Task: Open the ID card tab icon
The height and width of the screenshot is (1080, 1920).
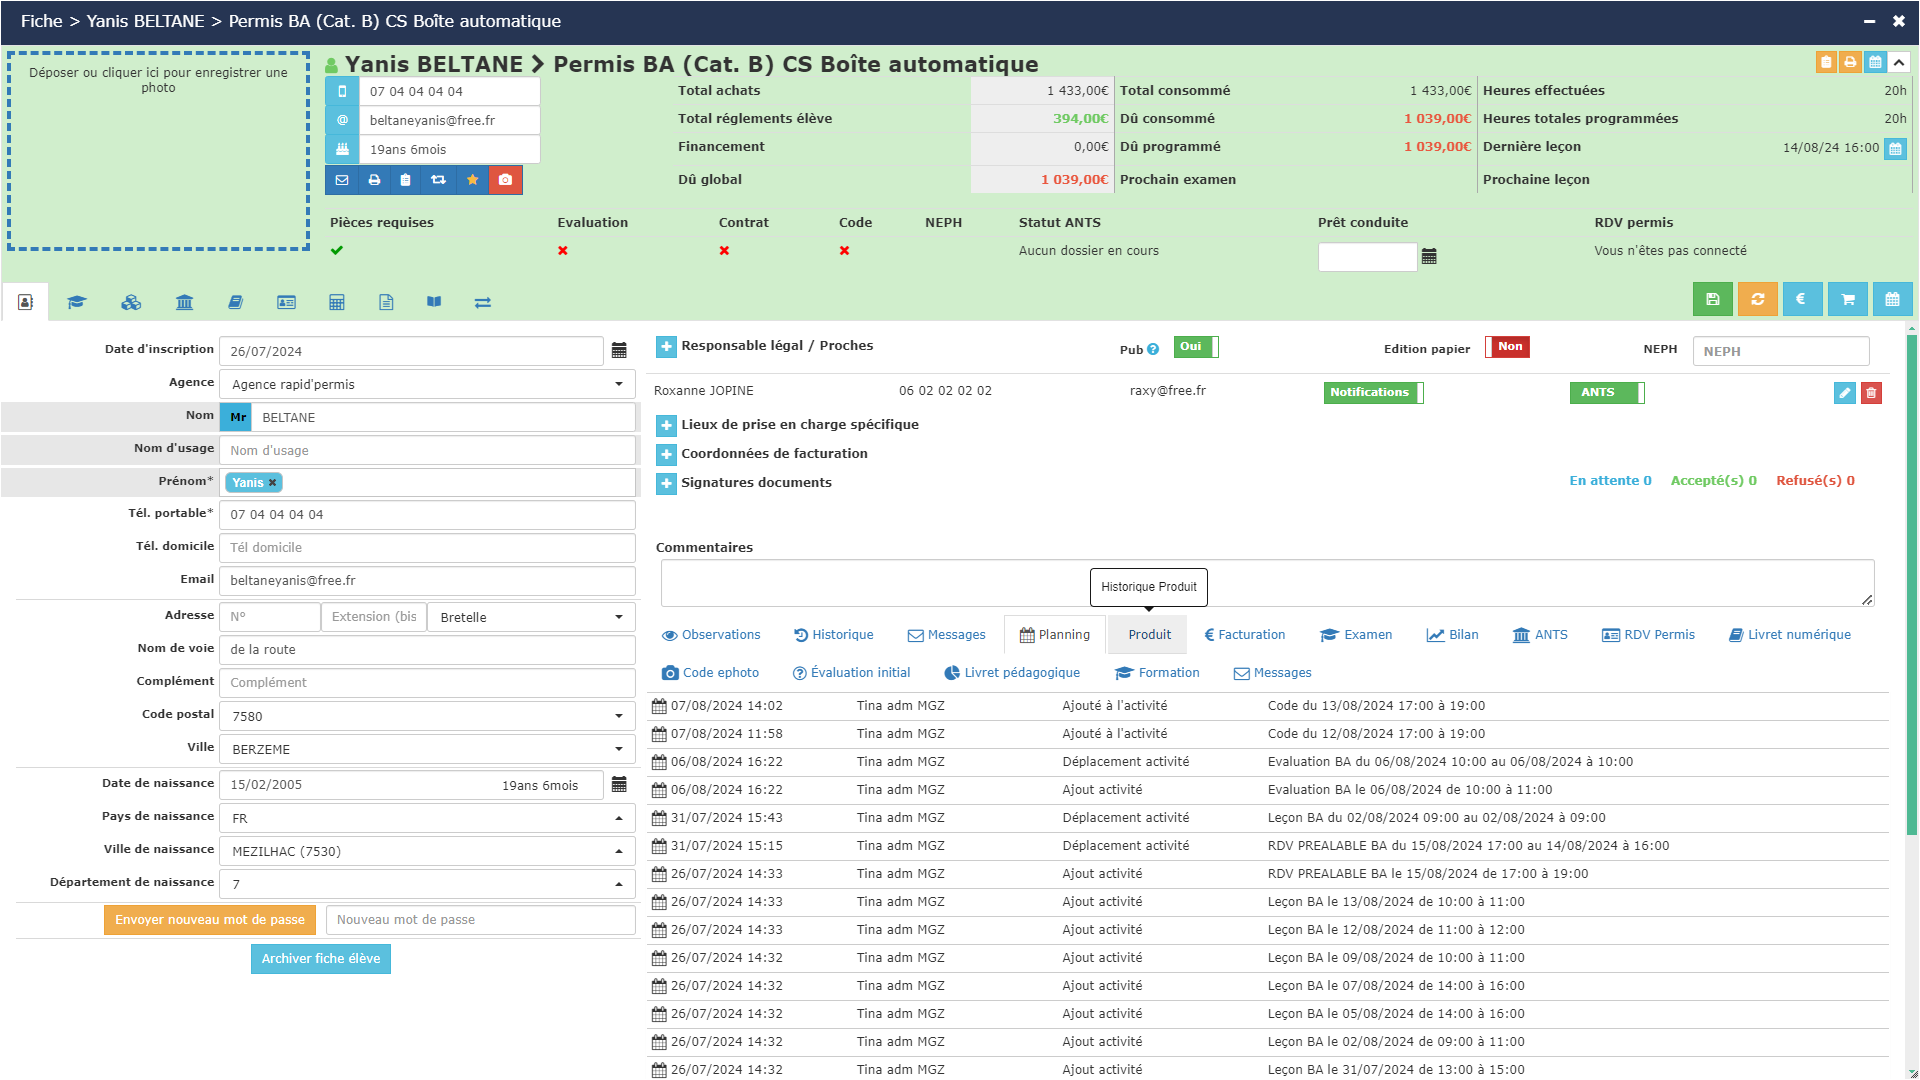Action: coord(286,302)
